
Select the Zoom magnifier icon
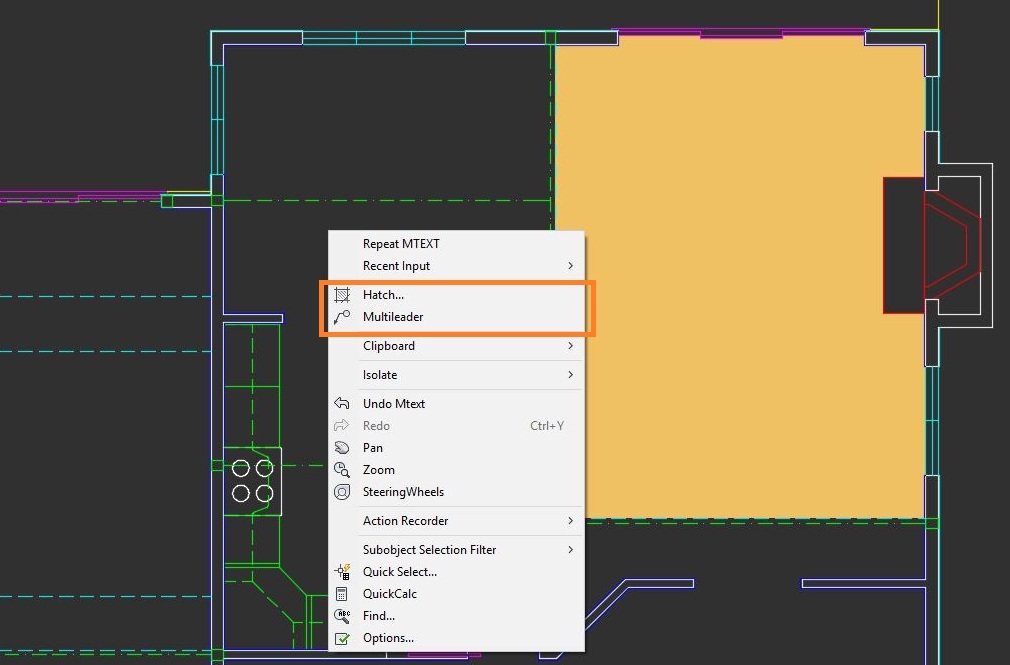coord(342,470)
